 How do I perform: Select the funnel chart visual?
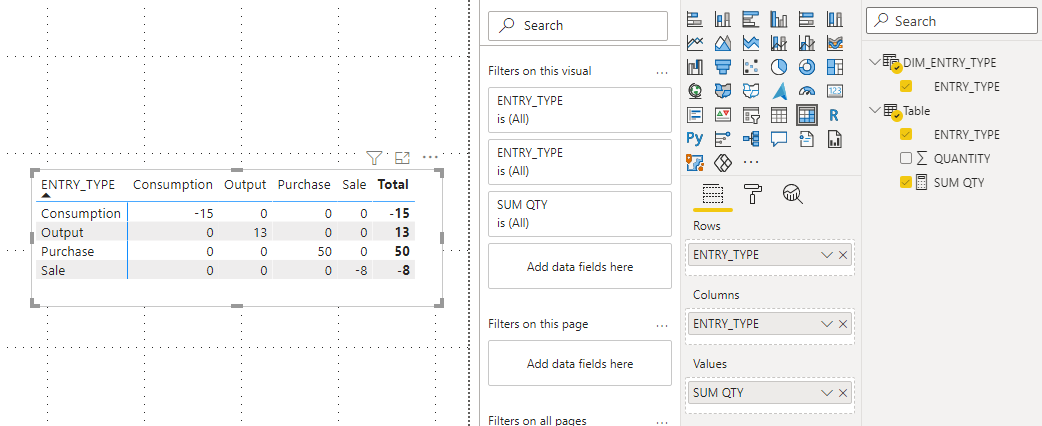(723, 67)
